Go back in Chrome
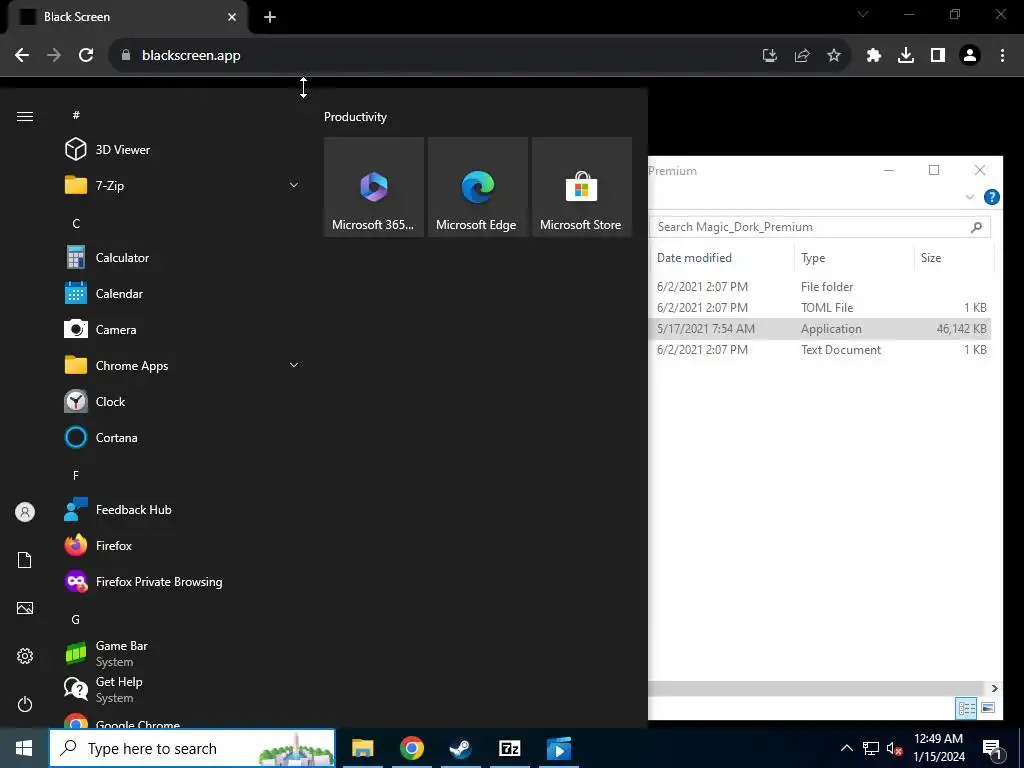Screen dimensions: 1024x768 click(22, 55)
